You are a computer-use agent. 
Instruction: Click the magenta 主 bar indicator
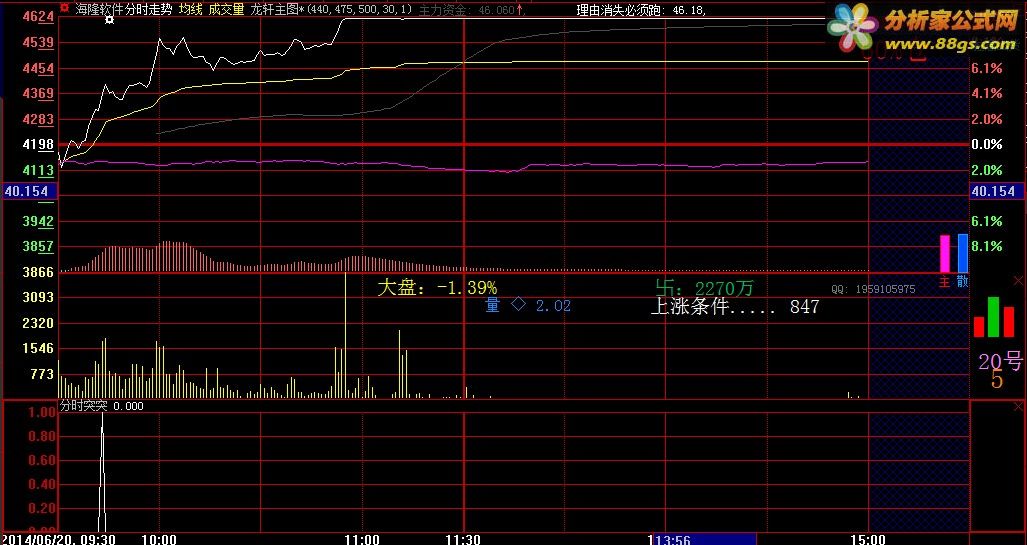944,254
